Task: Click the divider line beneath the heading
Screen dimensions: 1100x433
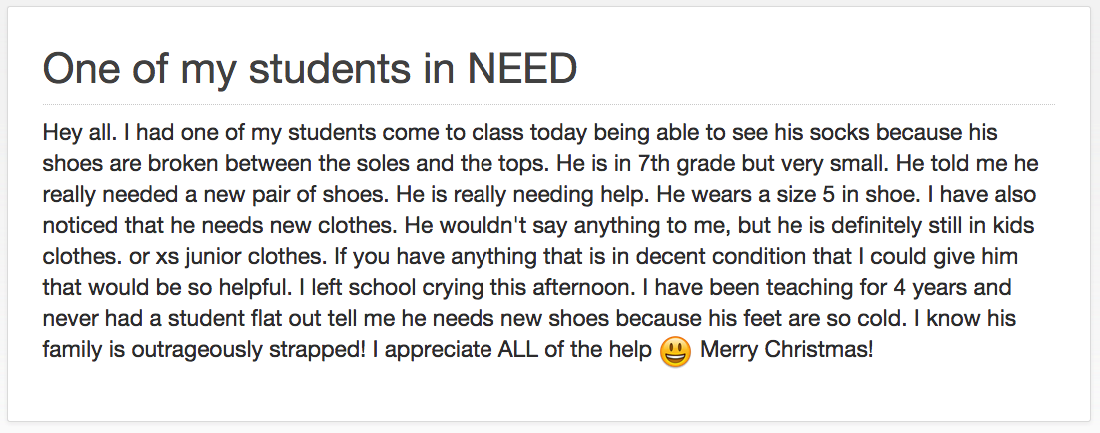Action: click(548, 104)
